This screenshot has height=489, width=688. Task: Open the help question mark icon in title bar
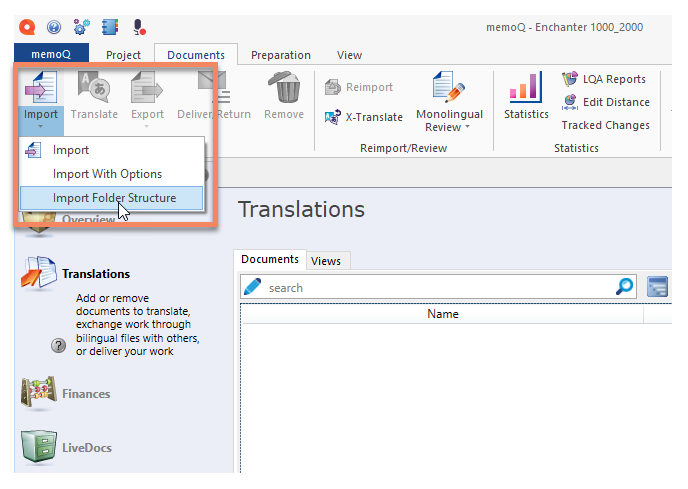pos(54,28)
